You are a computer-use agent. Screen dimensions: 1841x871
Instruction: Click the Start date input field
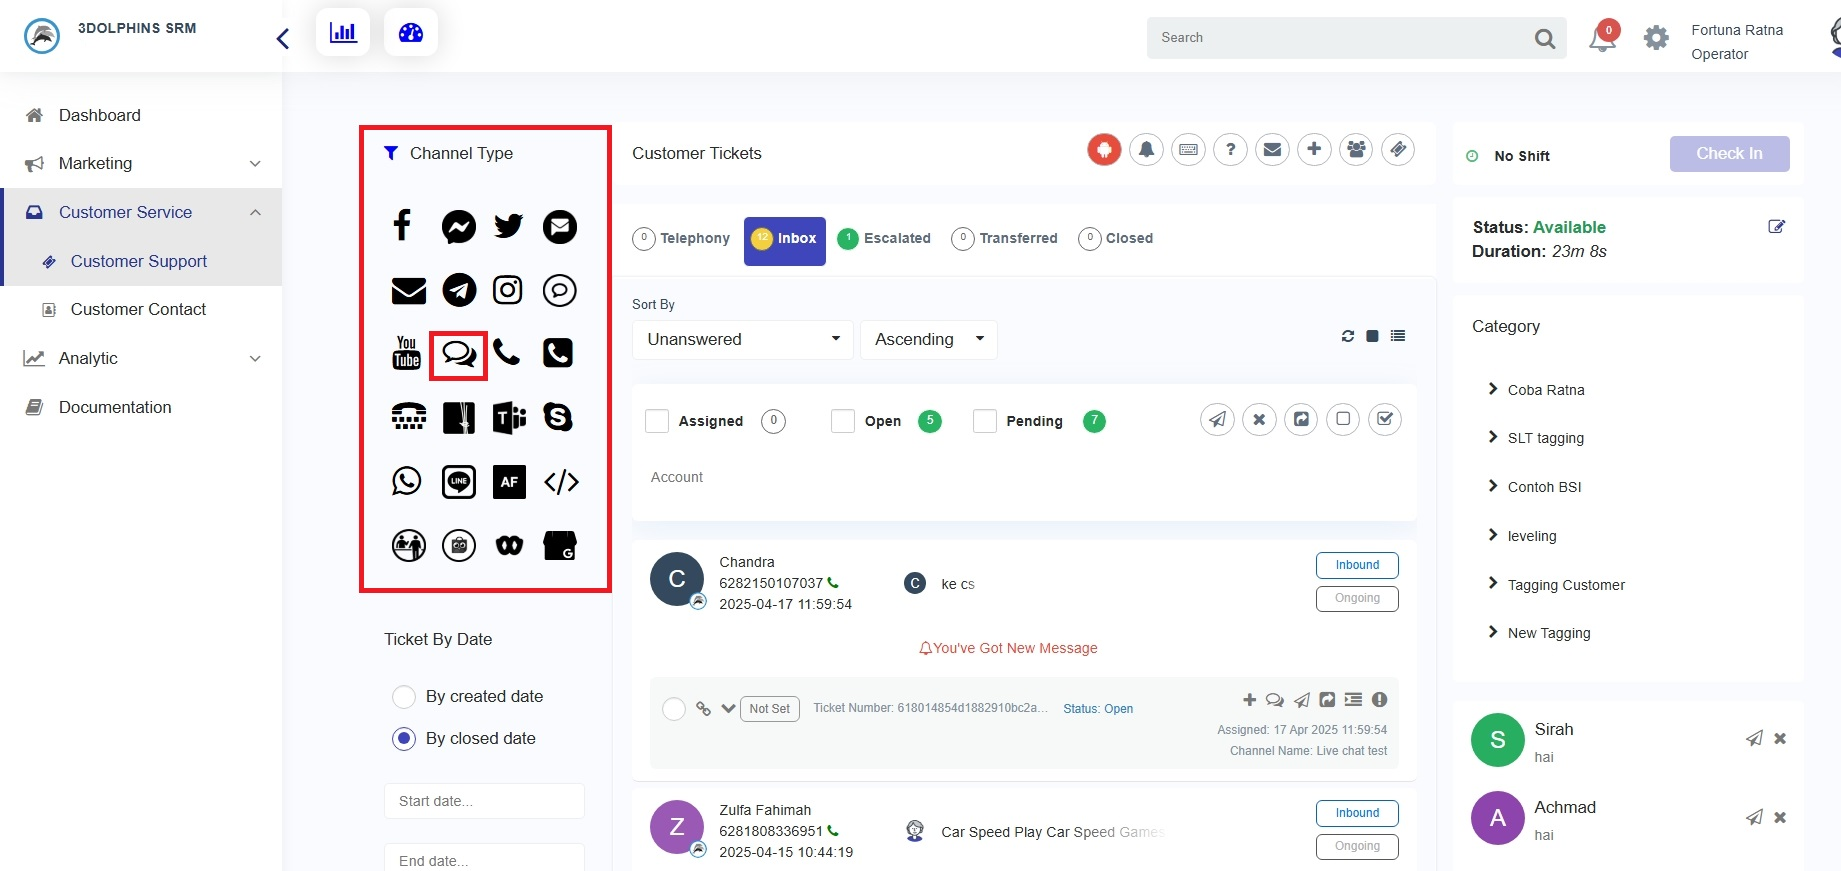[x=484, y=801]
